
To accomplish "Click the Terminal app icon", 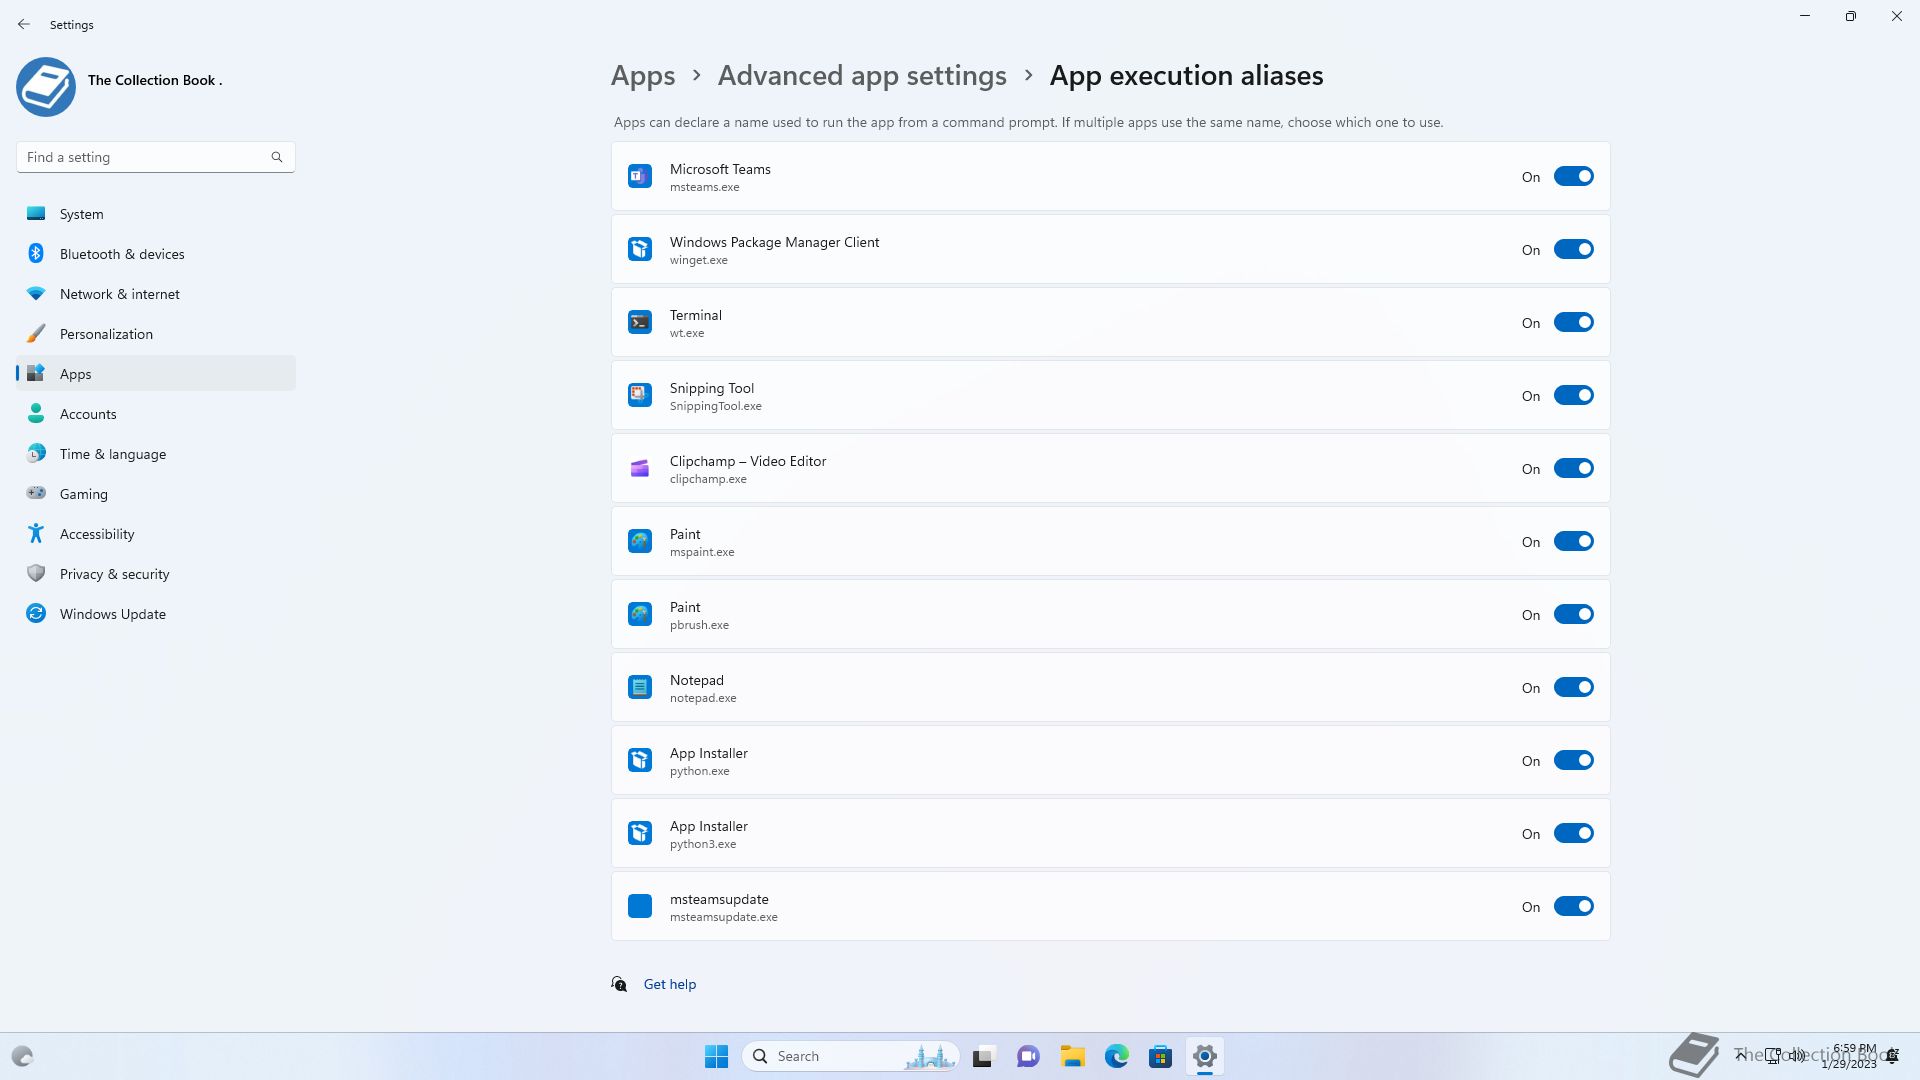I will tap(640, 322).
